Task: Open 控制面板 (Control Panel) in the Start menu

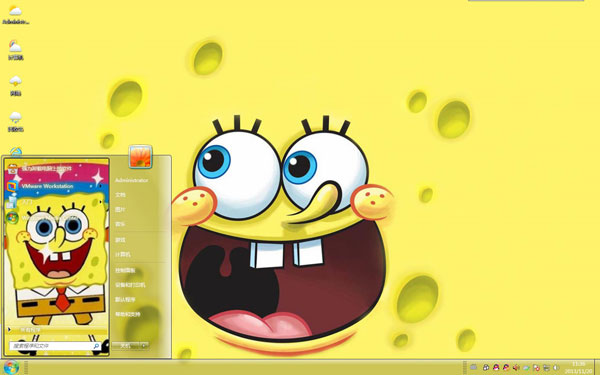Action: (x=126, y=270)
